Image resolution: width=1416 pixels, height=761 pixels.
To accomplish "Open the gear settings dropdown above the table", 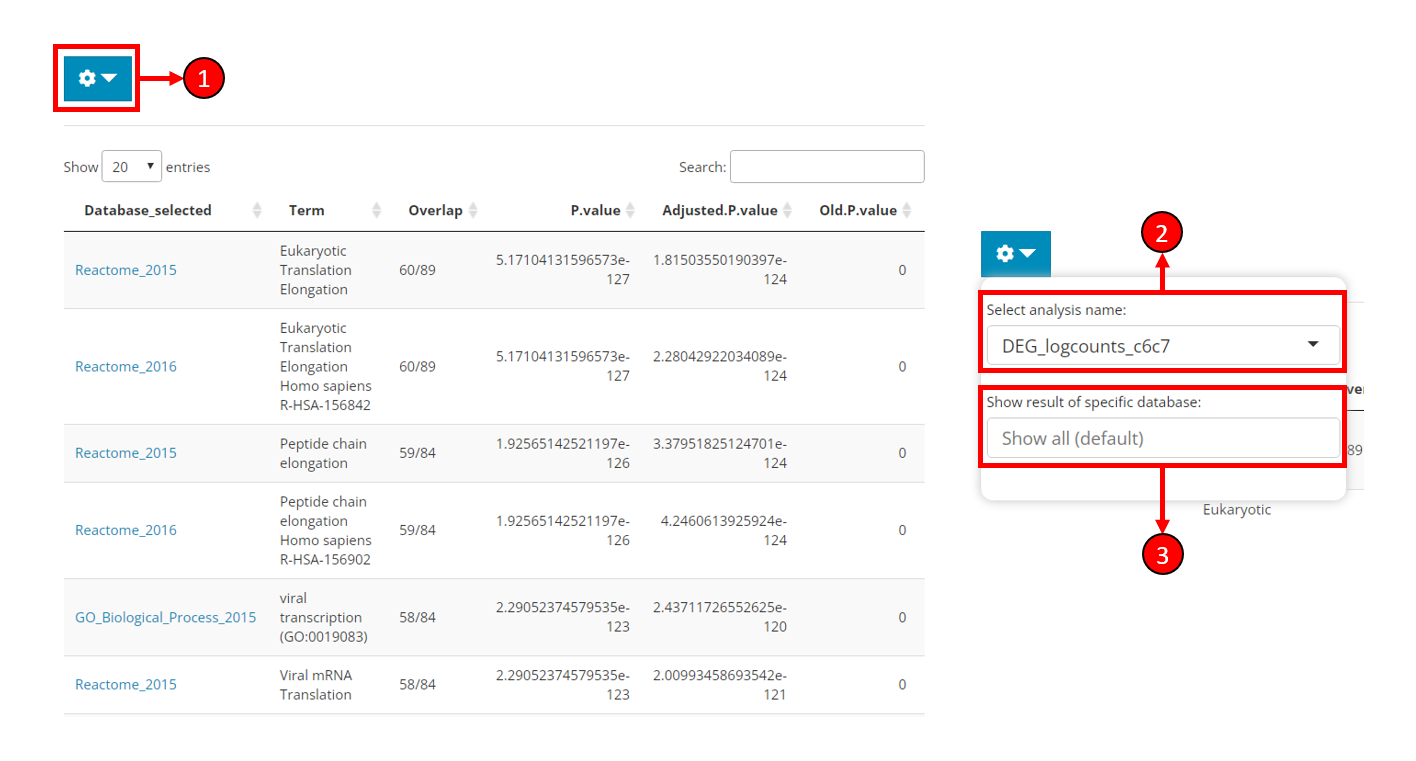I will coord(97,78).
